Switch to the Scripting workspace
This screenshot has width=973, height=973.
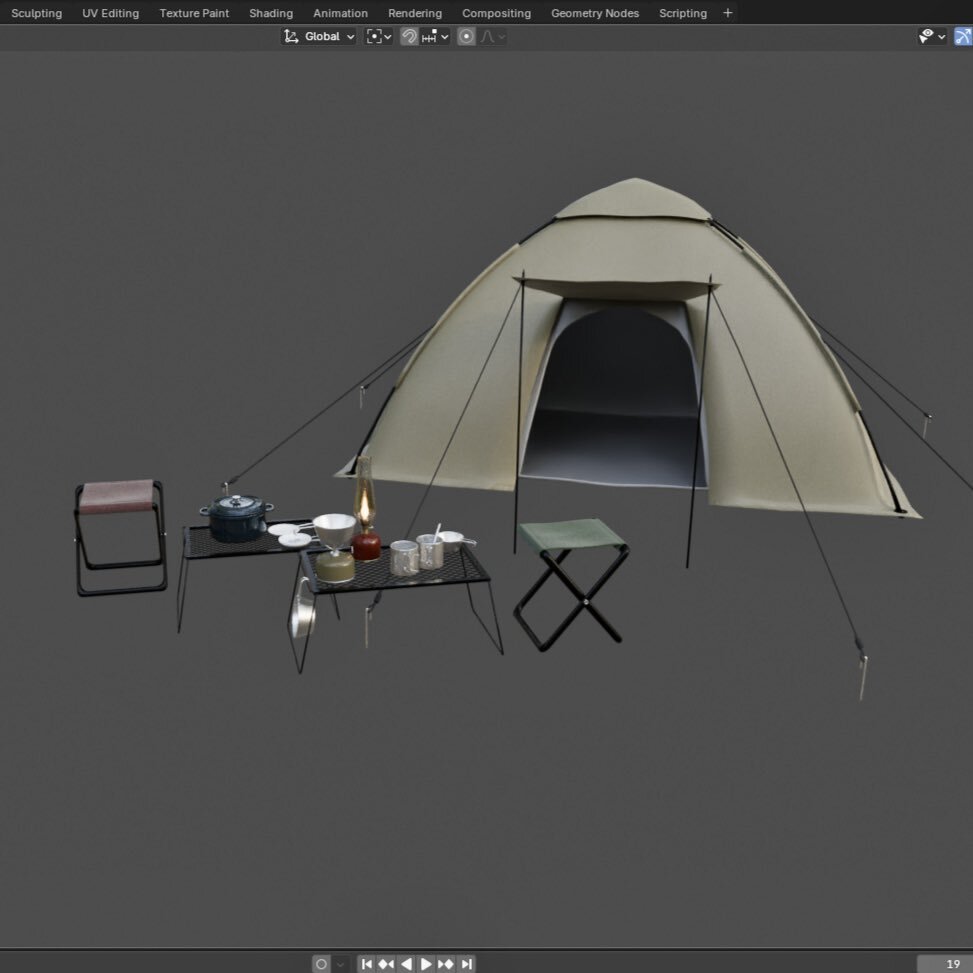point(683,13)
